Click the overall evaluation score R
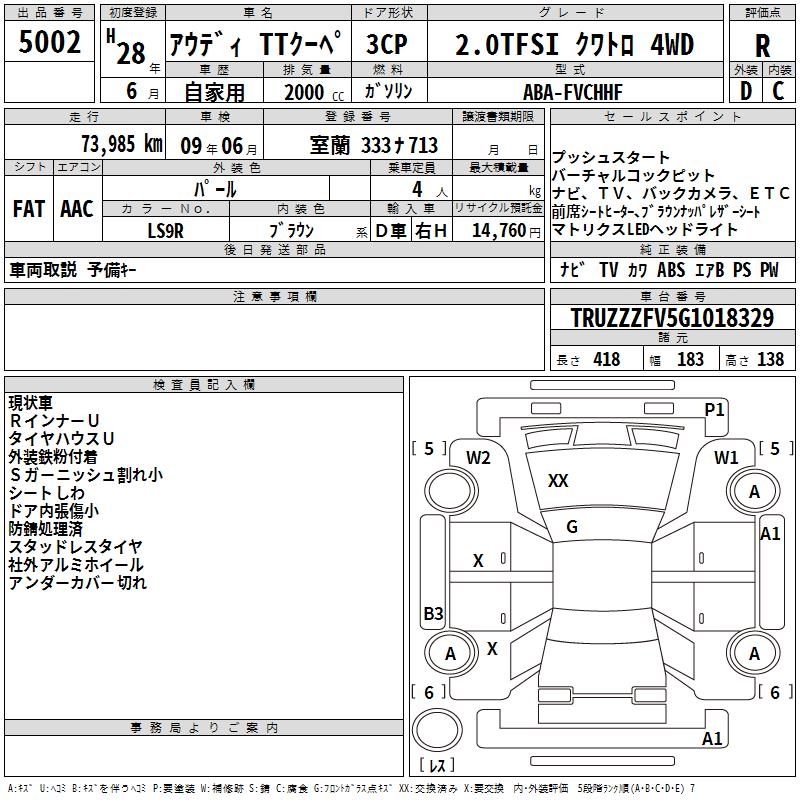The width and height of the screenshot is (800, 800). pyautogui.click(x=762, y=45)
